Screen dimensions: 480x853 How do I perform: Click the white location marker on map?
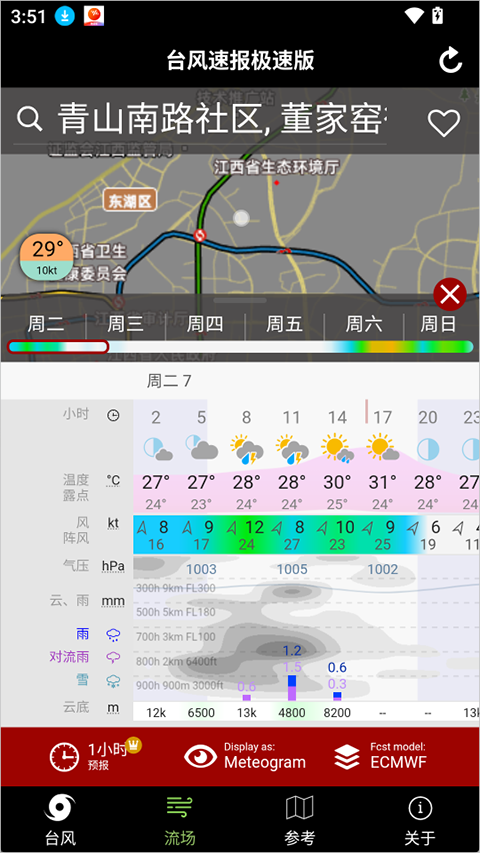pos(241,218)
